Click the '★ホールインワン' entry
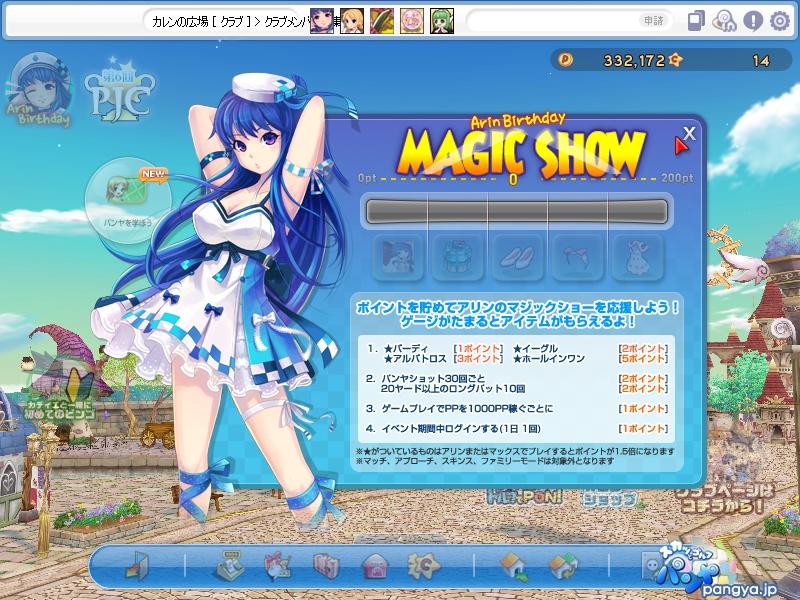Screen dimensions: 800x600 tap(548, 359)
